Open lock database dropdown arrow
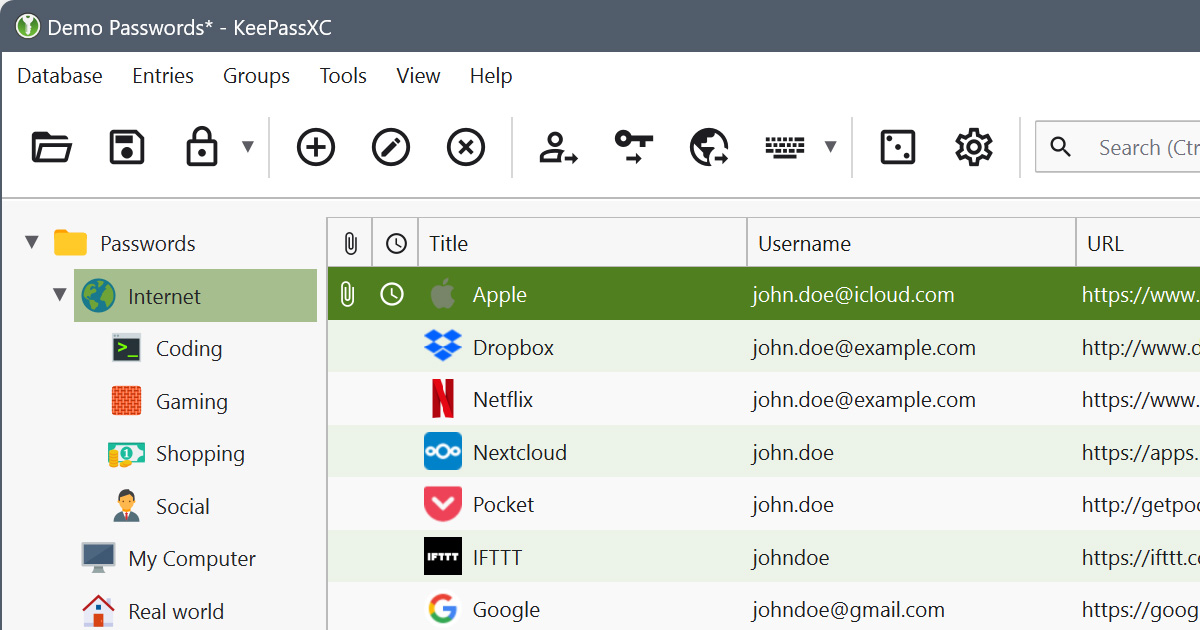1200x630 pixels. pyautogui.click(x=248, y=148)
